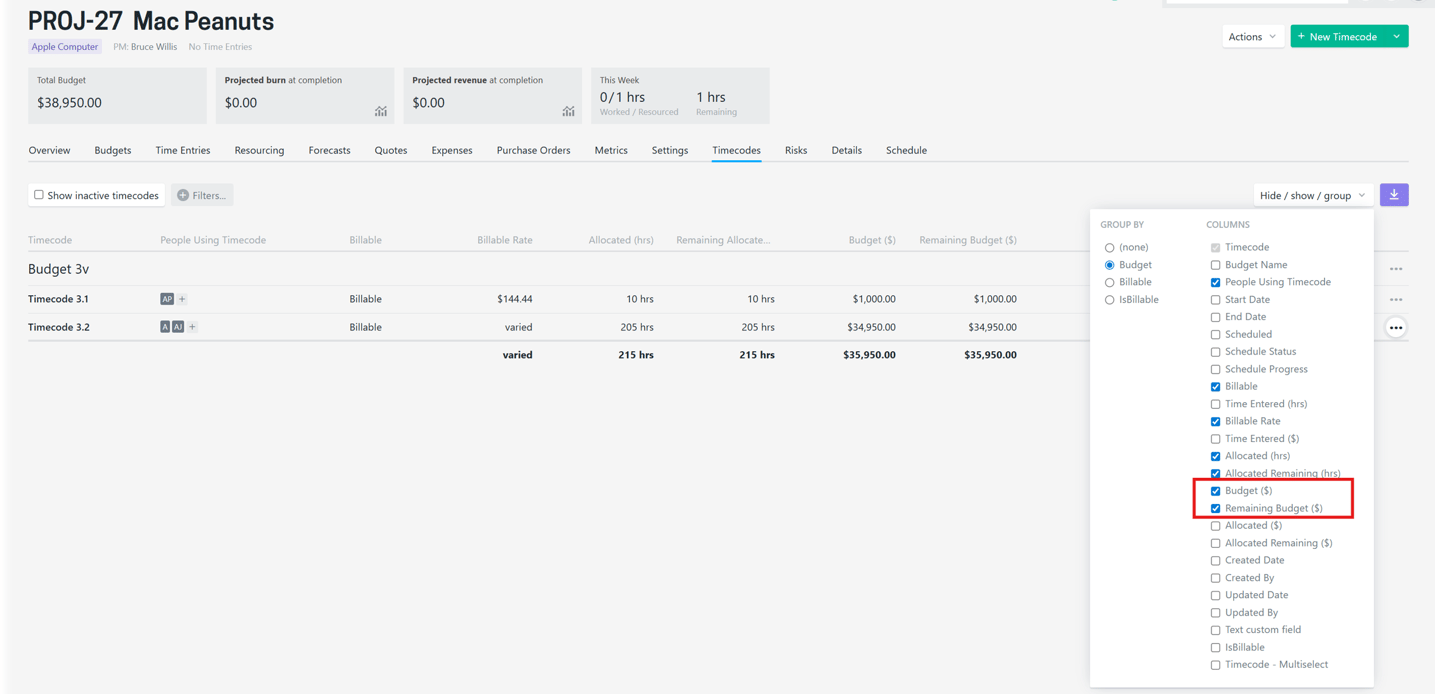
Task: Enable the End Date column
Action: (1215, 317)
